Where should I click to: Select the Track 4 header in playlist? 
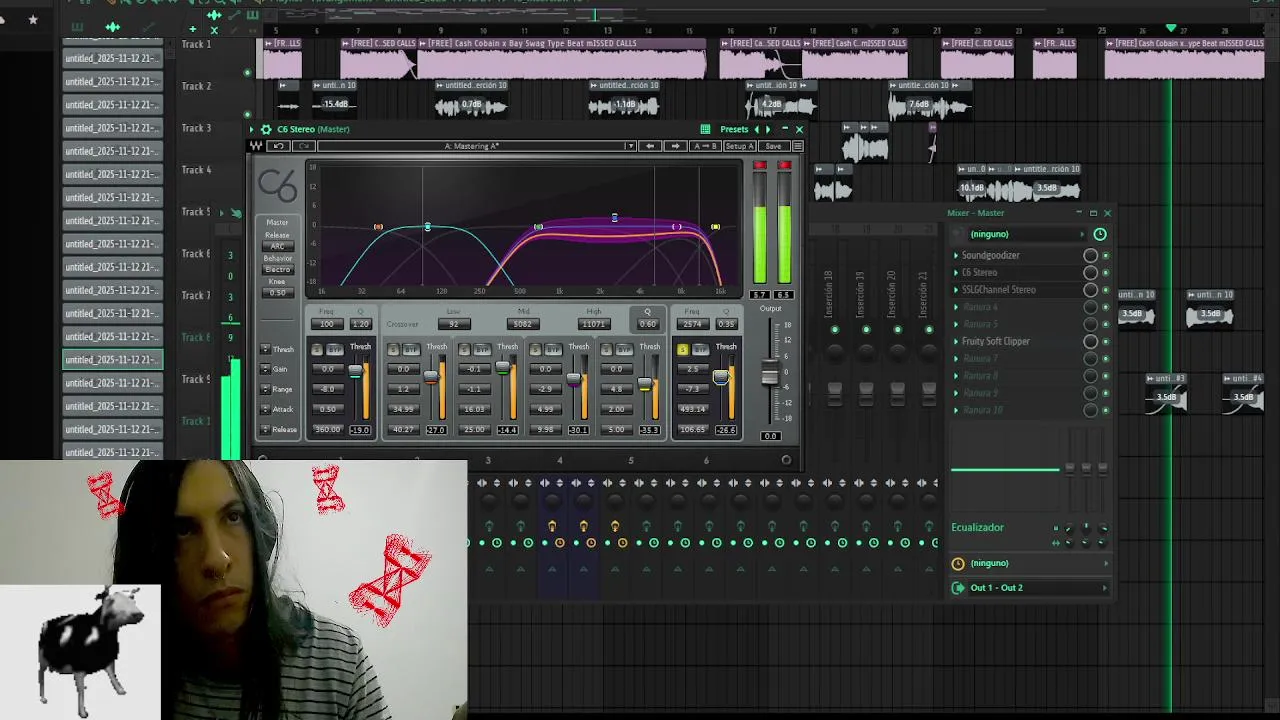[196, 170]
